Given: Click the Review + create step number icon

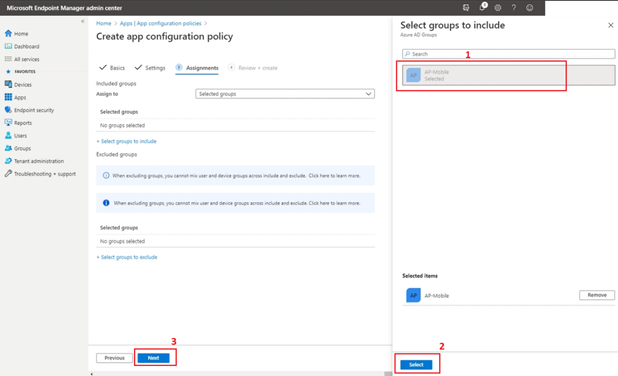Looking at the screenshot, I should pyautogui.click(x=231, y=67).
